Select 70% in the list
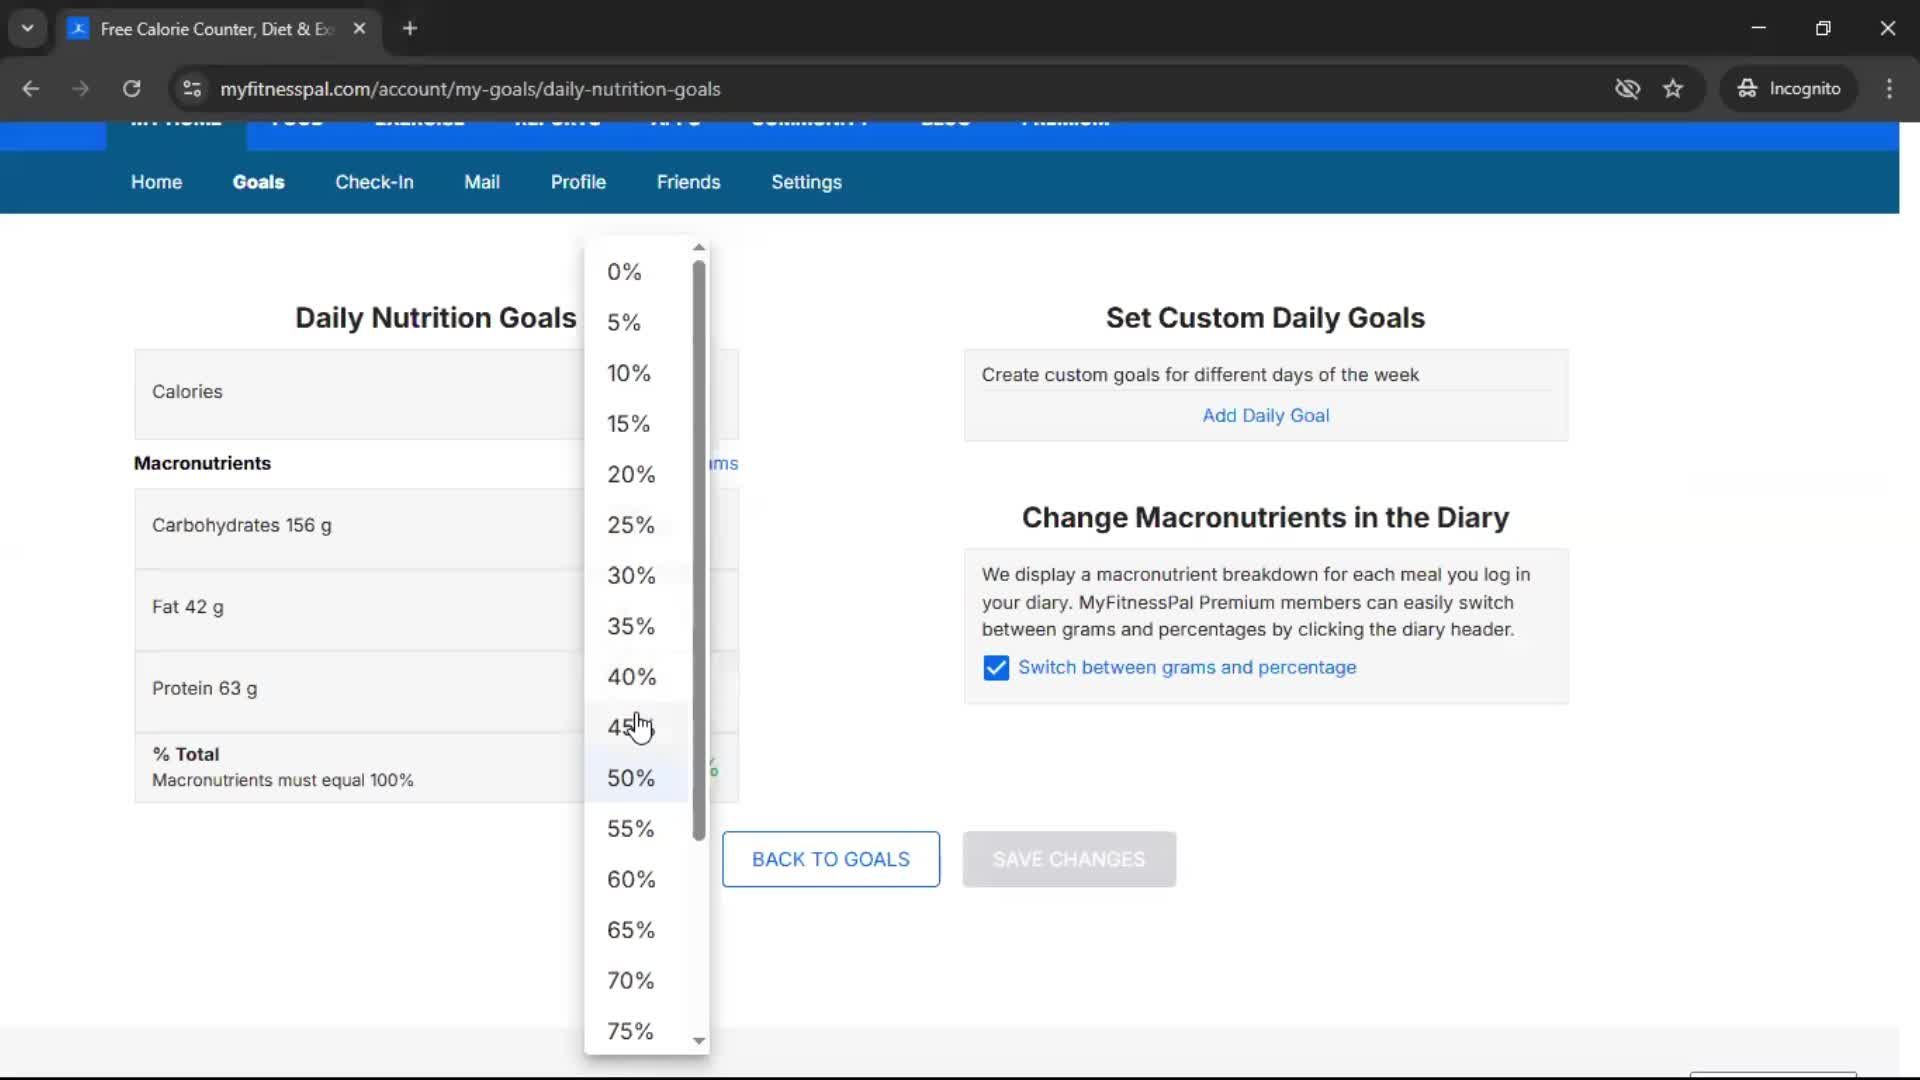 637,981
